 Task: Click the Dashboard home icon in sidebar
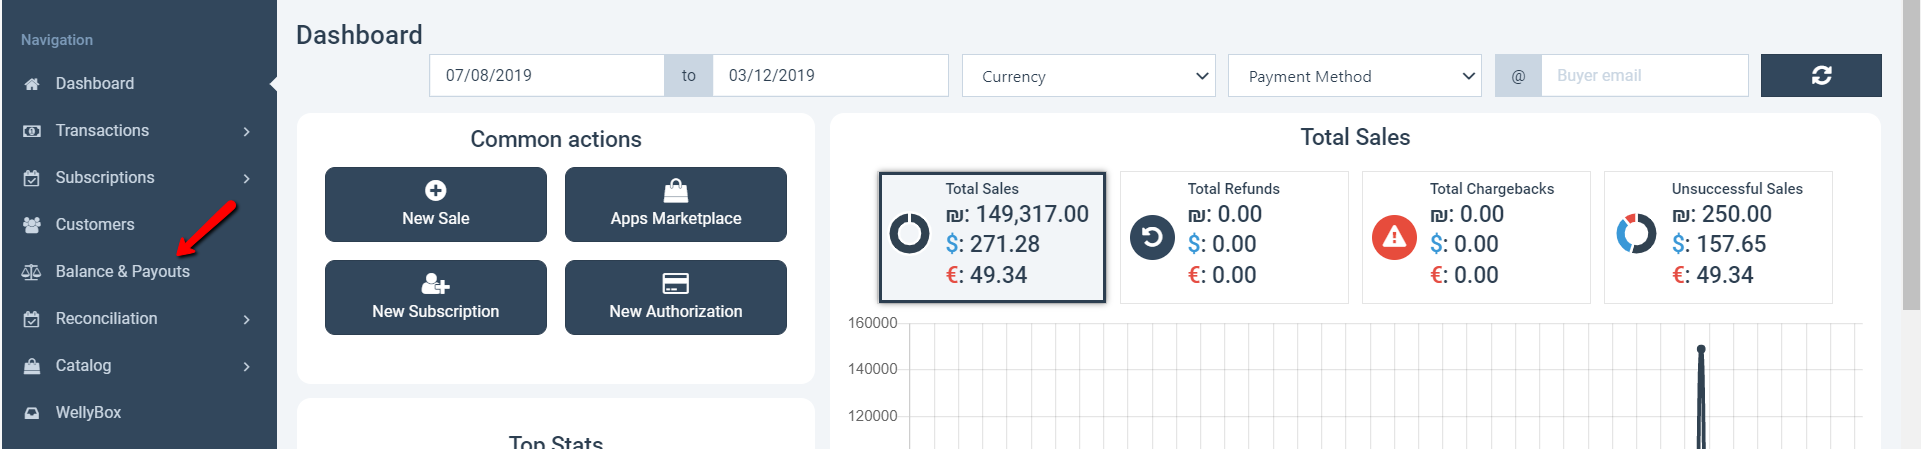pos(32,84)
